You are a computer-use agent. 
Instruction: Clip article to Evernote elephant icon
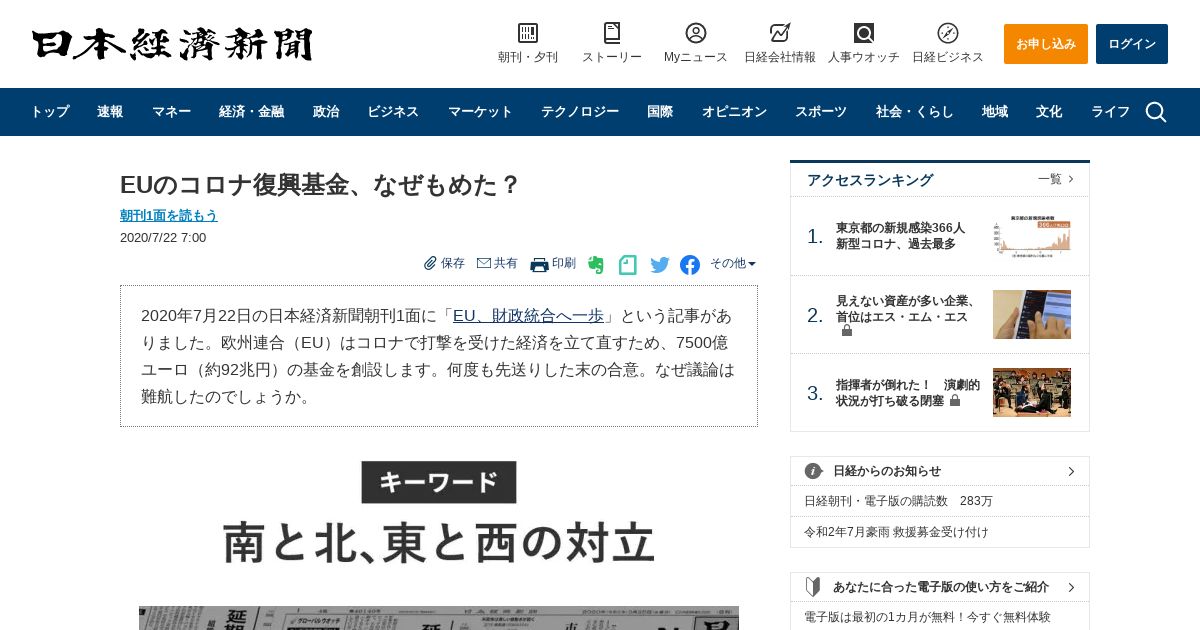(596, 265)
